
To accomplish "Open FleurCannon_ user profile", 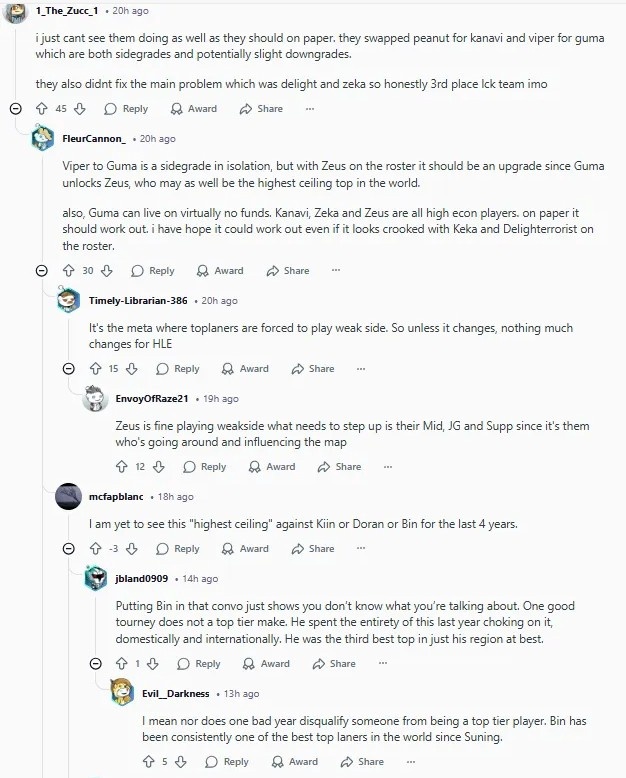I will (94, 139).
